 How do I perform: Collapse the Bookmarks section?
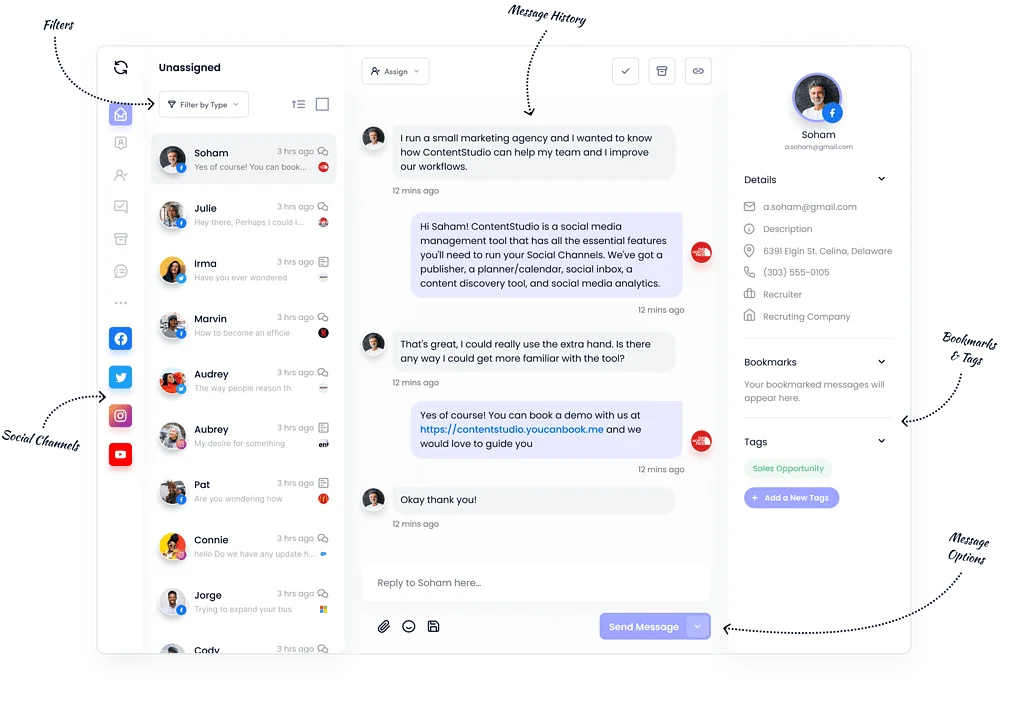[881, 361]
